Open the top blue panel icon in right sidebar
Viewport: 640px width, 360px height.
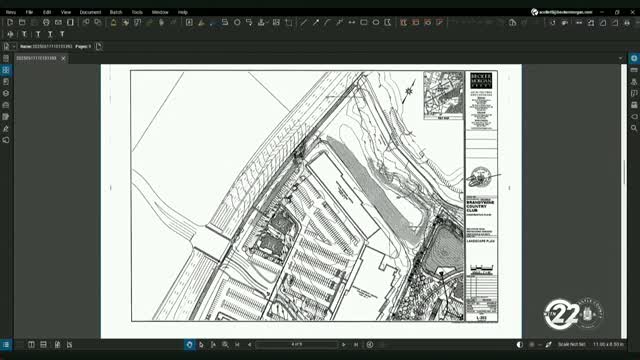pyautogui.click(x=634, y=58)
